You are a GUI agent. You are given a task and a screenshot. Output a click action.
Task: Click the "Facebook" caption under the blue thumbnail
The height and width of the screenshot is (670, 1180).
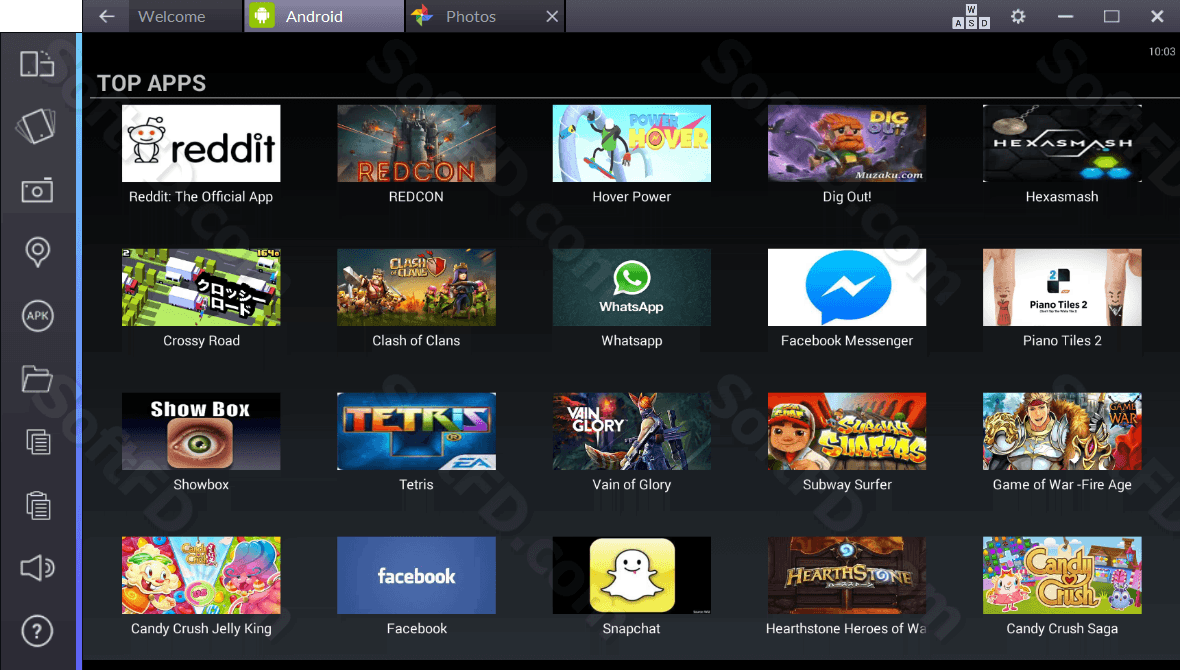tap(416, 629)
